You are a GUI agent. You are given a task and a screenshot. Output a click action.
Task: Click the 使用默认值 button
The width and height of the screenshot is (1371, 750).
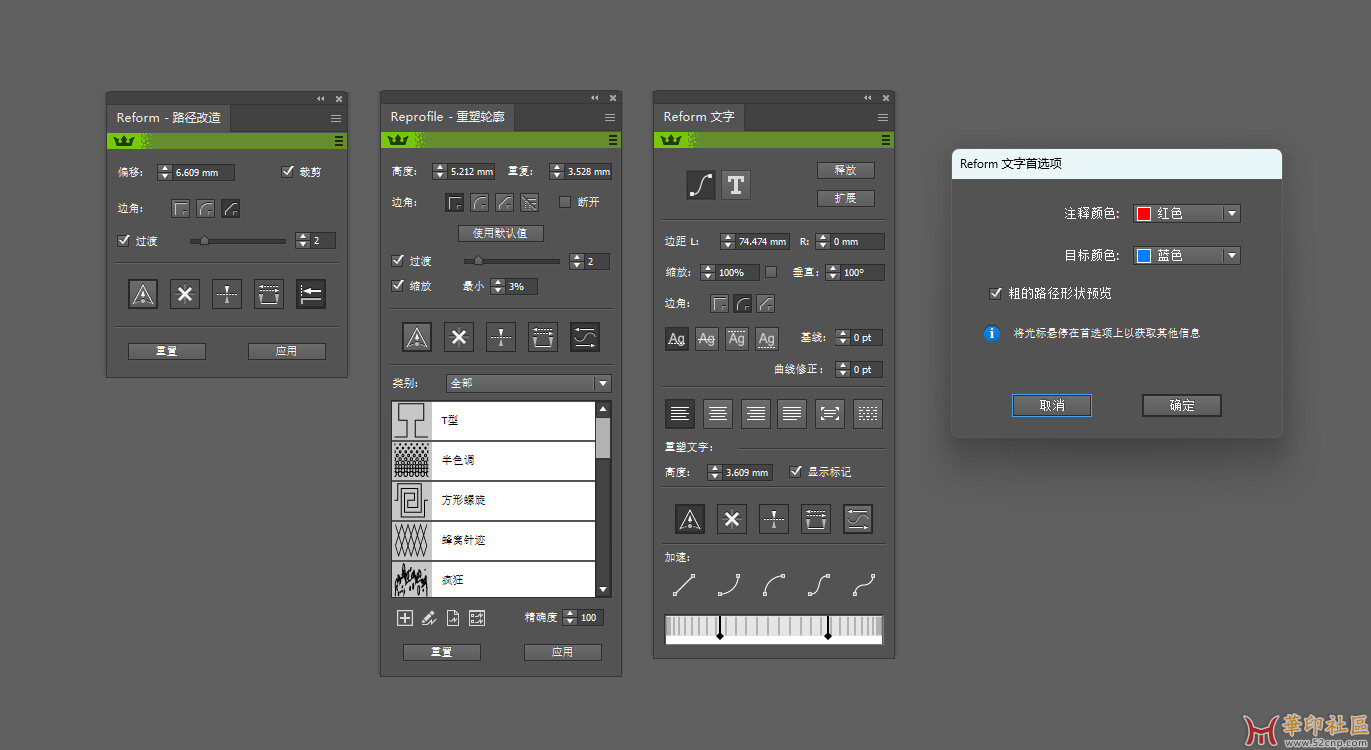click(x=501, y=233)
